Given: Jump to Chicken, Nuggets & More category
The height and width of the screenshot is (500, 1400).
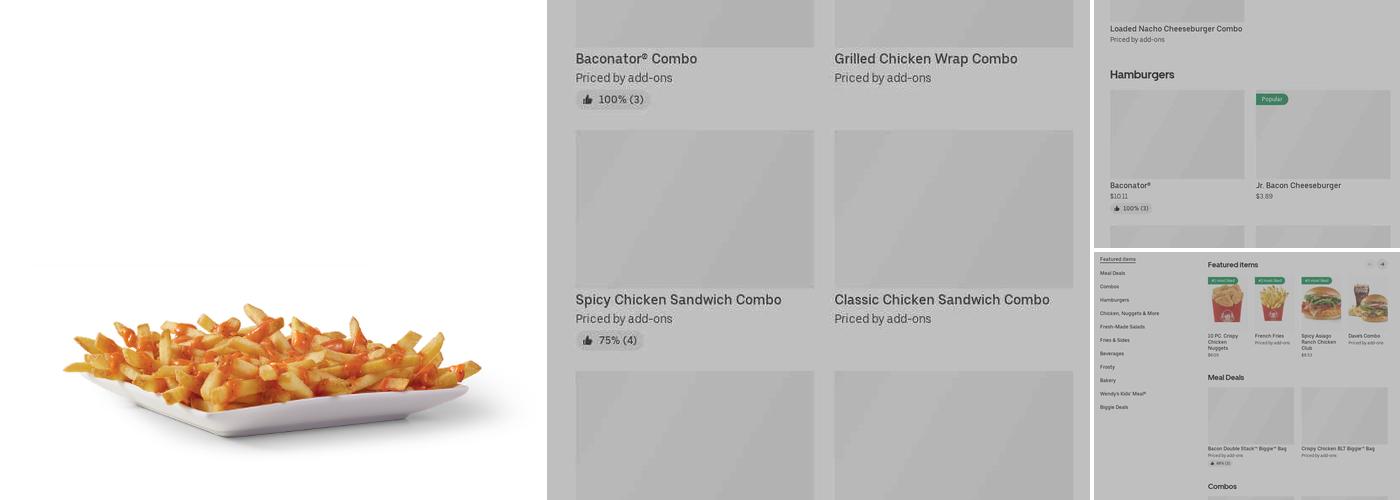Looking at the screenshot, I should (1129, 313).
